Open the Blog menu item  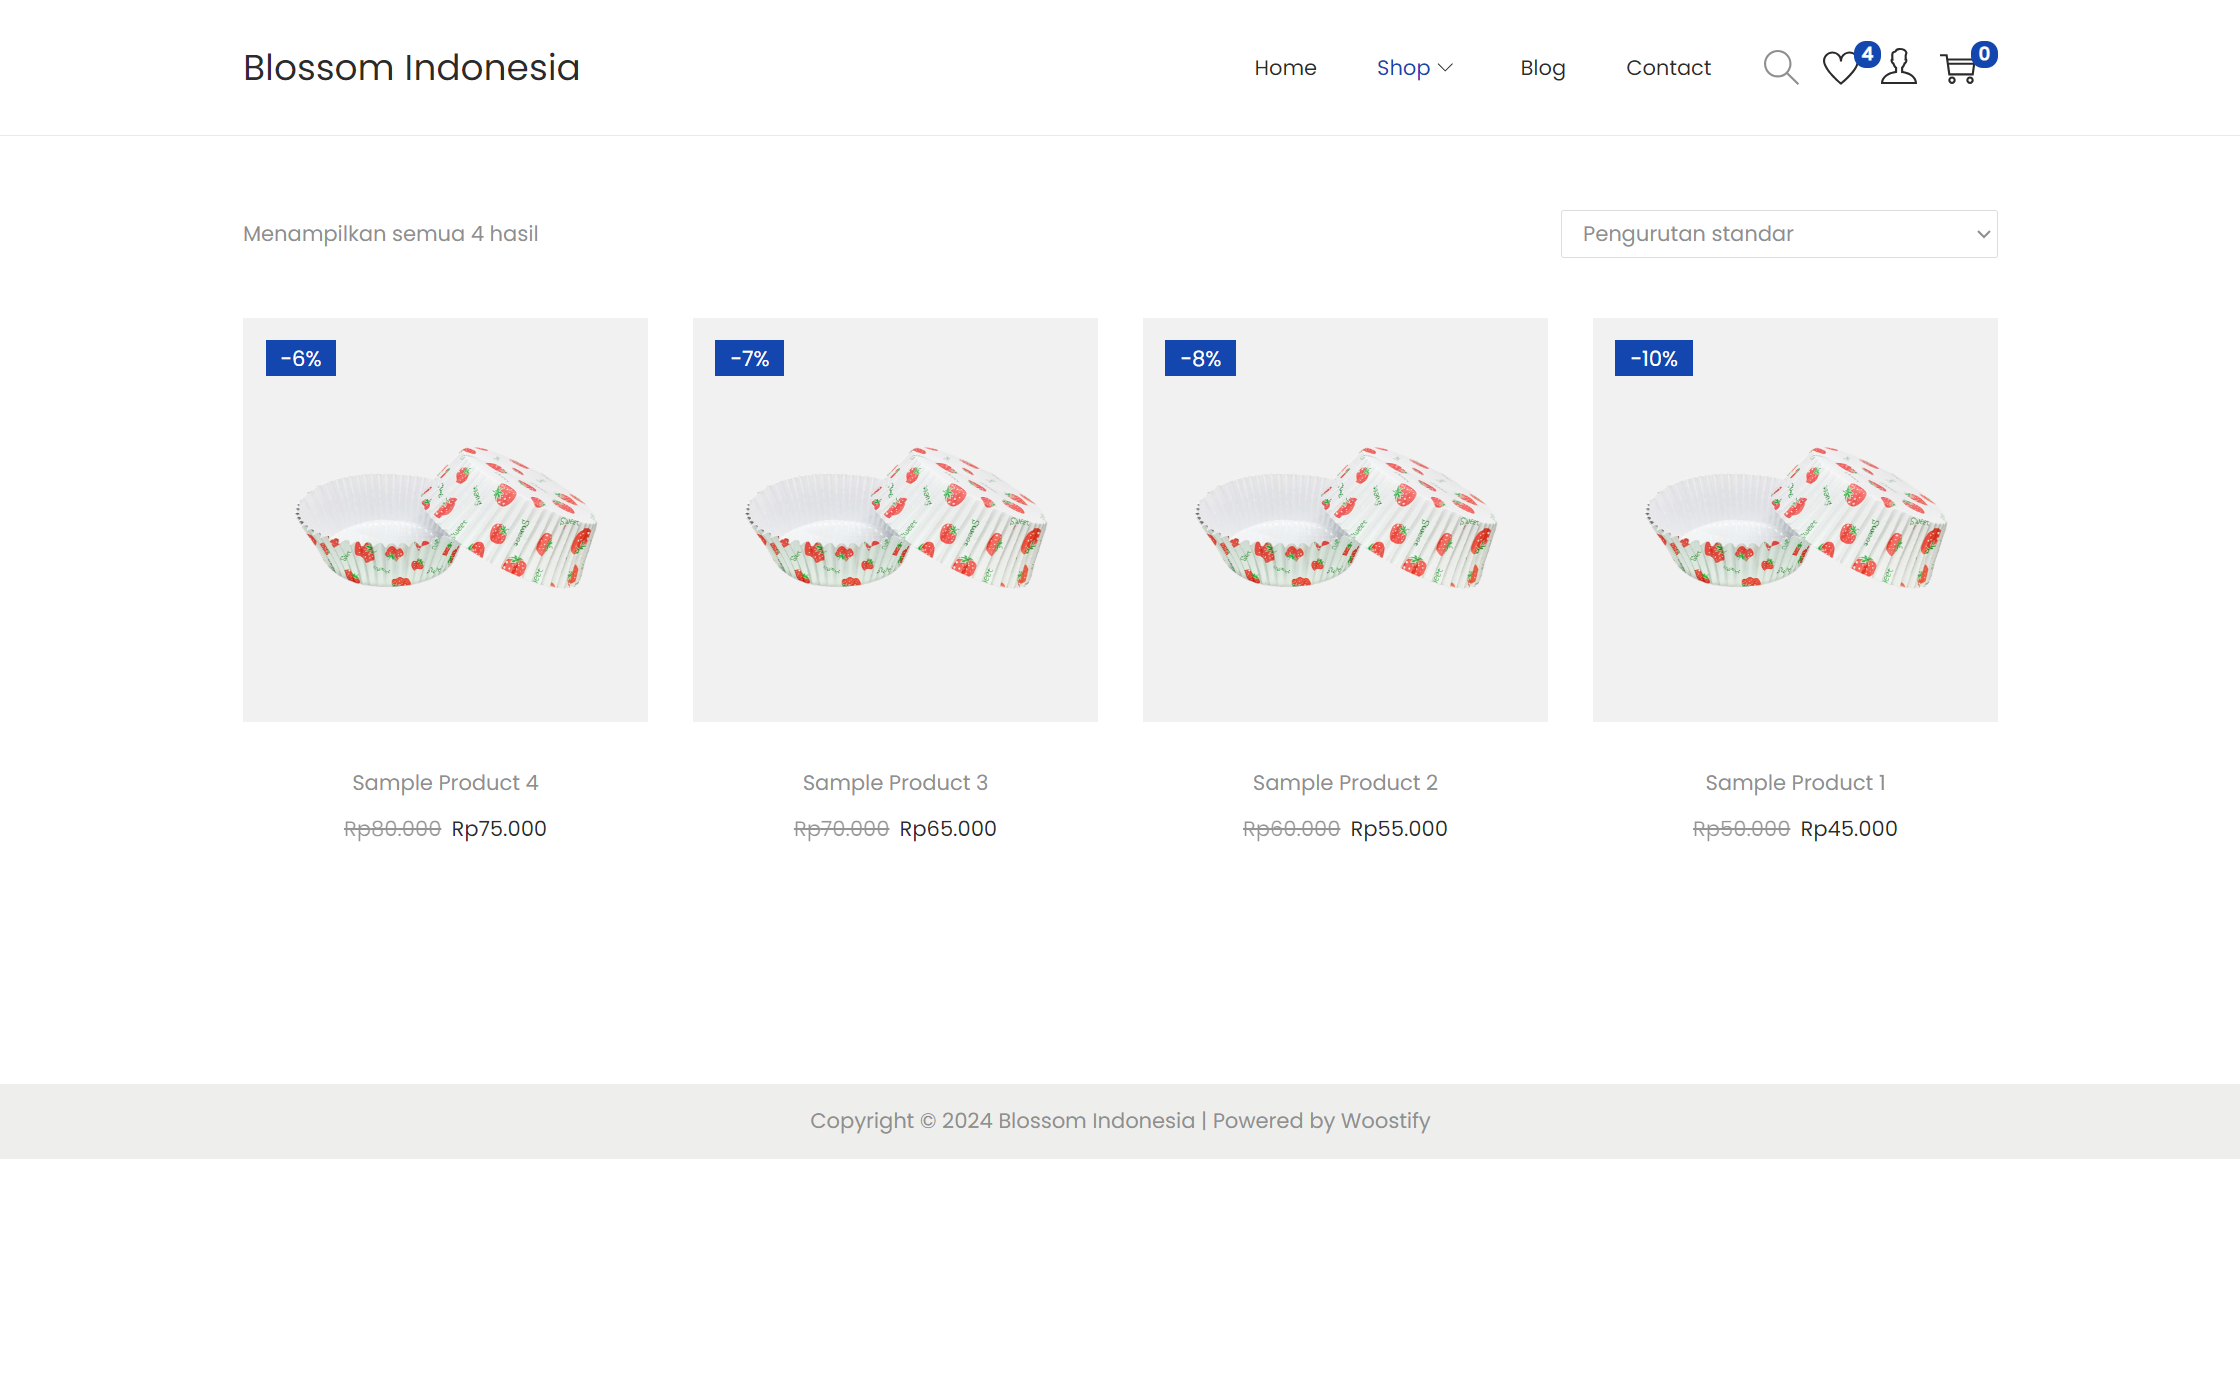click(1542, 68)
